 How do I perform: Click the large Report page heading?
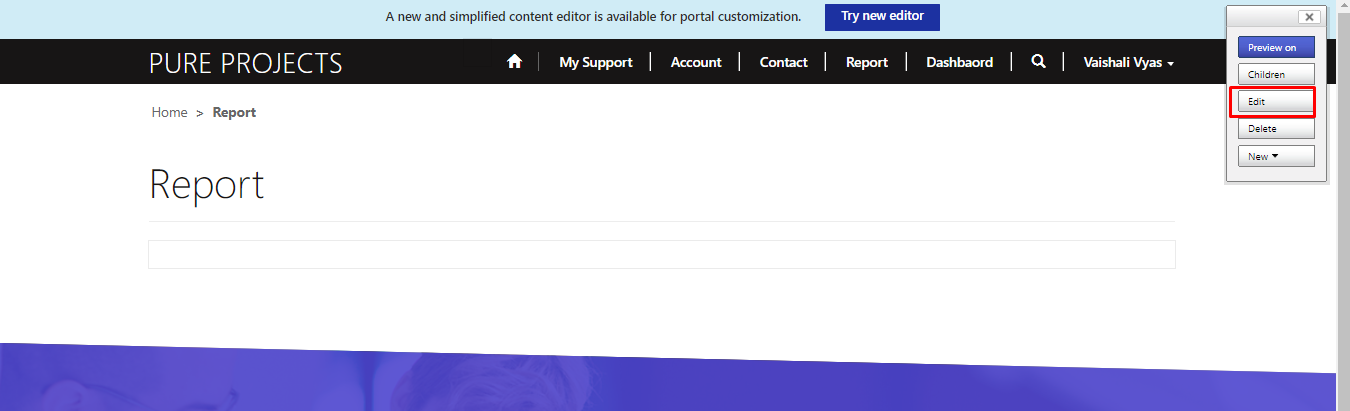pos(207,185)
